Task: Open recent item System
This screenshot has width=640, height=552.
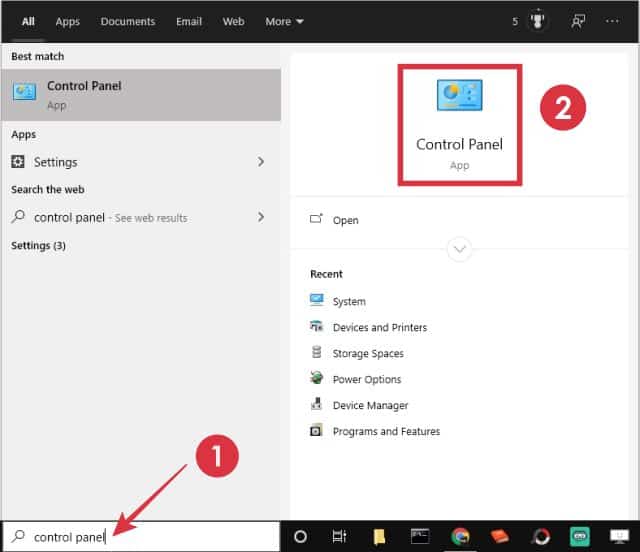Action: [x=349, y=302]
